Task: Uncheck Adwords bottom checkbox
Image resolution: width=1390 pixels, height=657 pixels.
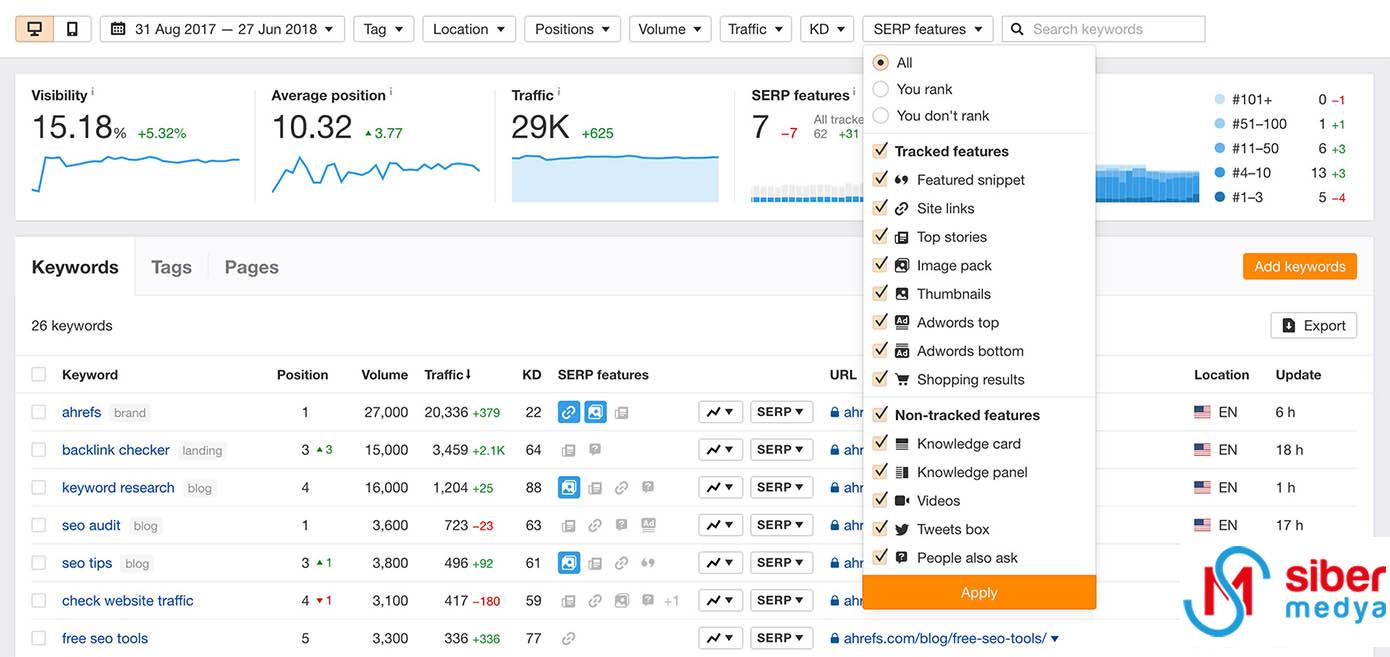Action: (880, 350)
